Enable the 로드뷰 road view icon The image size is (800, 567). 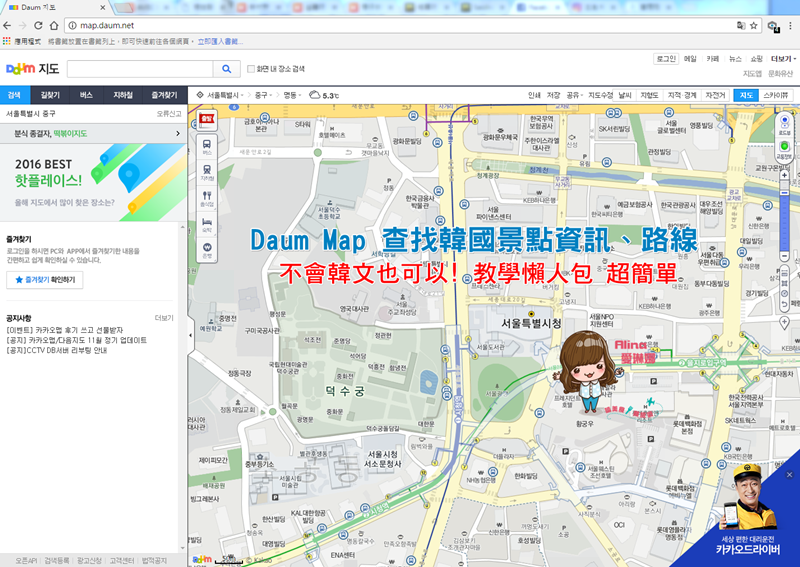click(x=784, y=124)
